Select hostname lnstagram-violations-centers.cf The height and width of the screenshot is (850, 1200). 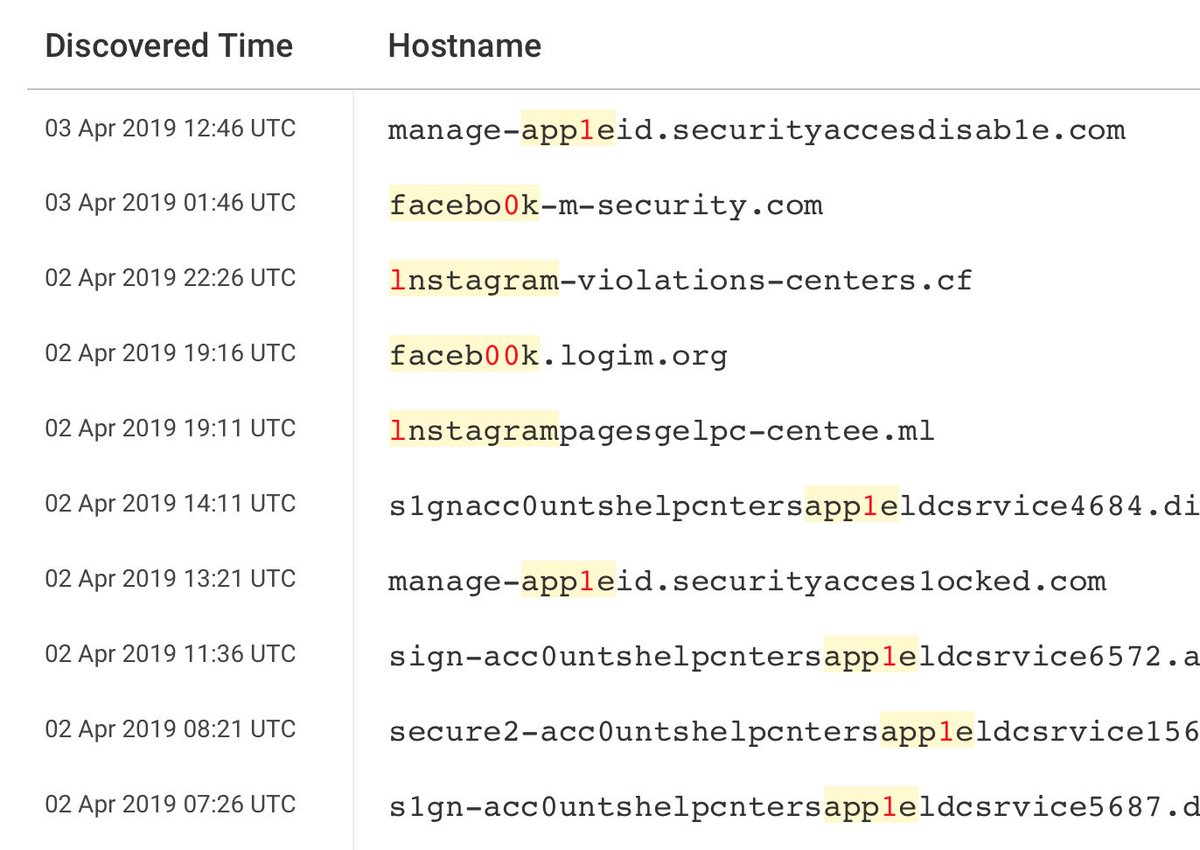[x=680, y=280]
